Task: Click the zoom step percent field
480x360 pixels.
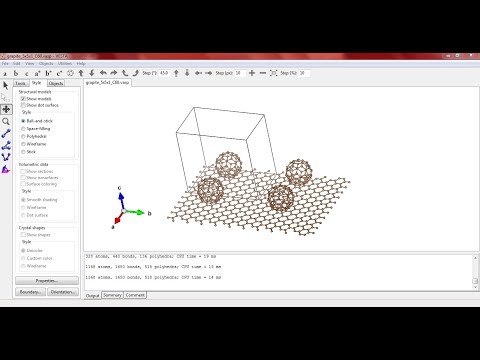Action: [x=304, y=73]
